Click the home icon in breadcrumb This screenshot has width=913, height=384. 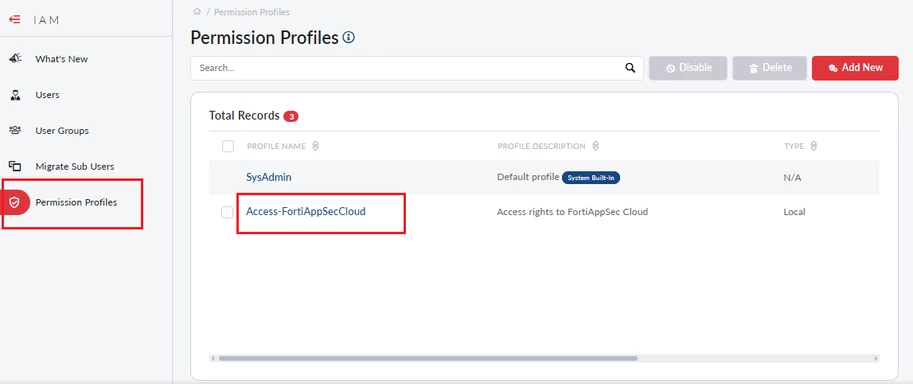pyautogui.click(x=197, y=12)
